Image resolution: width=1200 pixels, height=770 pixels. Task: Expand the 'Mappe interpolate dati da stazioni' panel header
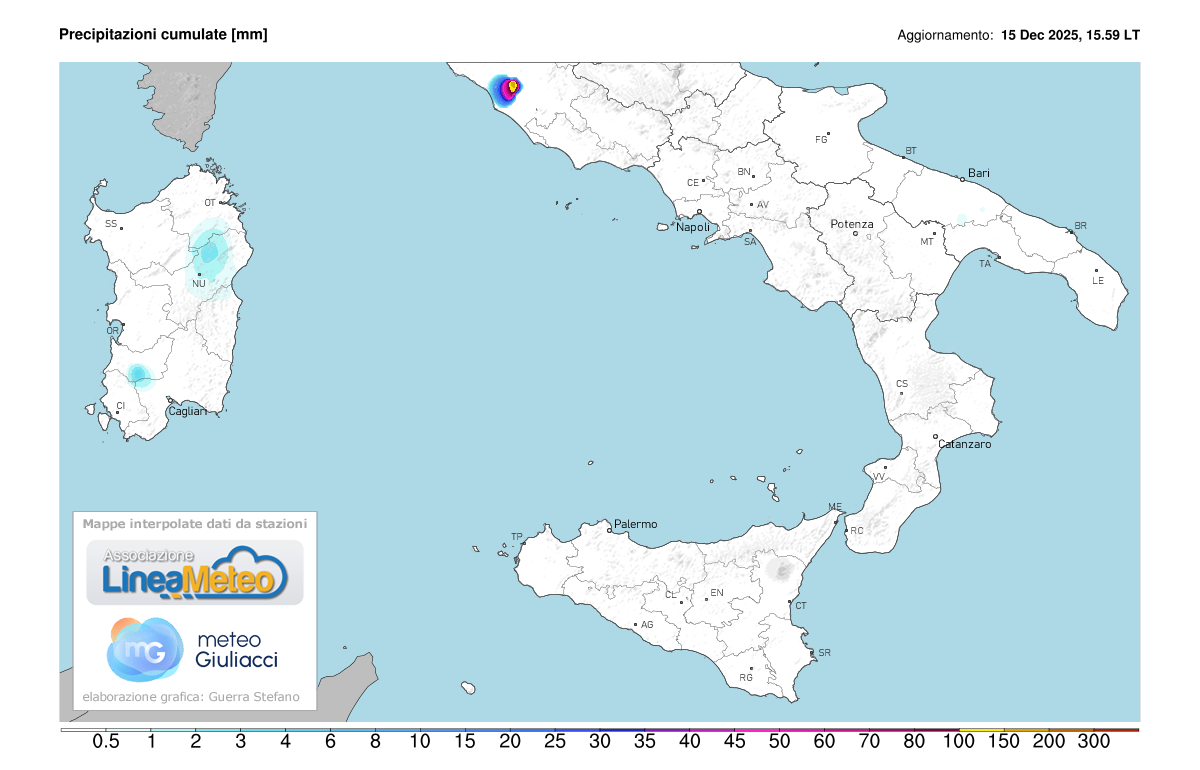click(x=196, y=522)
